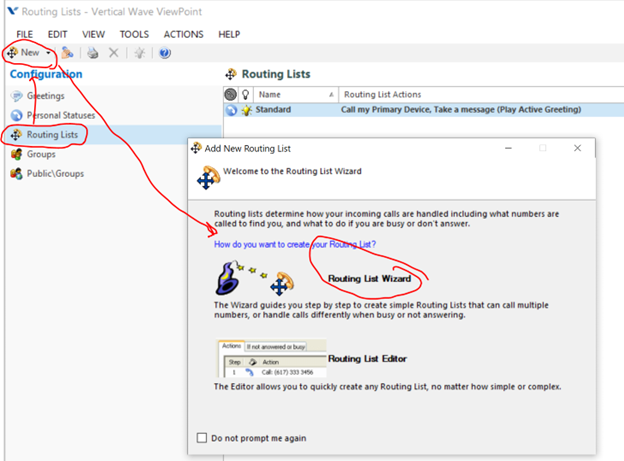624x461 pixels.
Task: Check the Do not prompt me again box
Action: coord(204,437)
